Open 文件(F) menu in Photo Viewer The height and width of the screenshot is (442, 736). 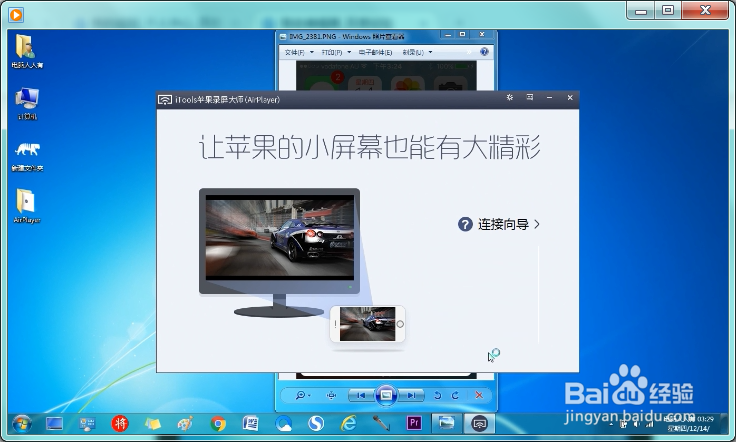pyautogui.click(x=295, y=52)
